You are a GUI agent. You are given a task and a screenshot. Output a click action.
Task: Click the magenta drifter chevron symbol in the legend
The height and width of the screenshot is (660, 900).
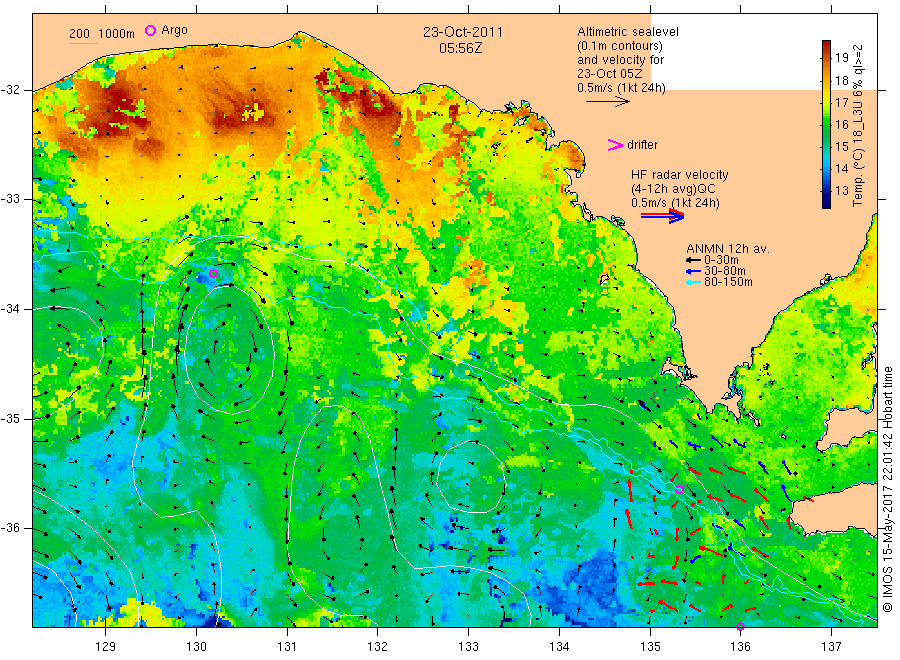coord(615,145)
